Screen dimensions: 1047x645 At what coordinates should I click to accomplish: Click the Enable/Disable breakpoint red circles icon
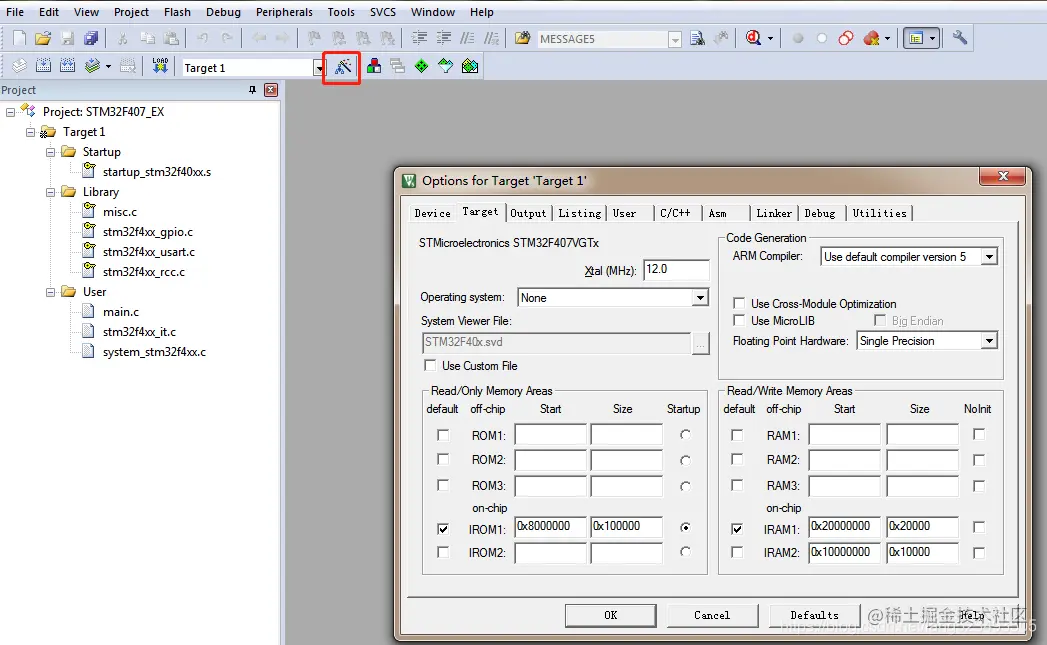[x=846, y=38]
